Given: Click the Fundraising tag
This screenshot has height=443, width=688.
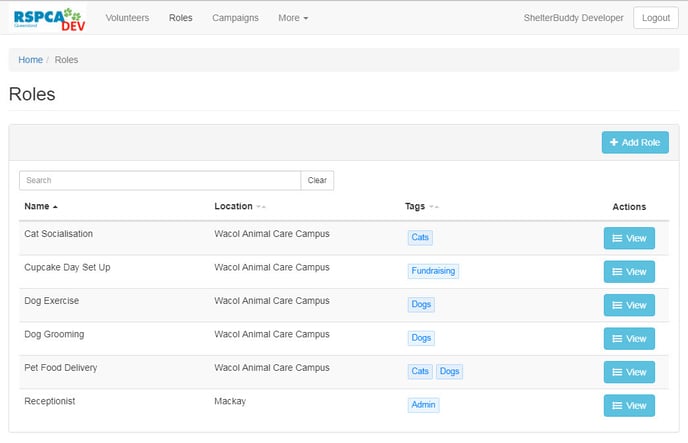Looking at the screenshot, I should (433, 271).
